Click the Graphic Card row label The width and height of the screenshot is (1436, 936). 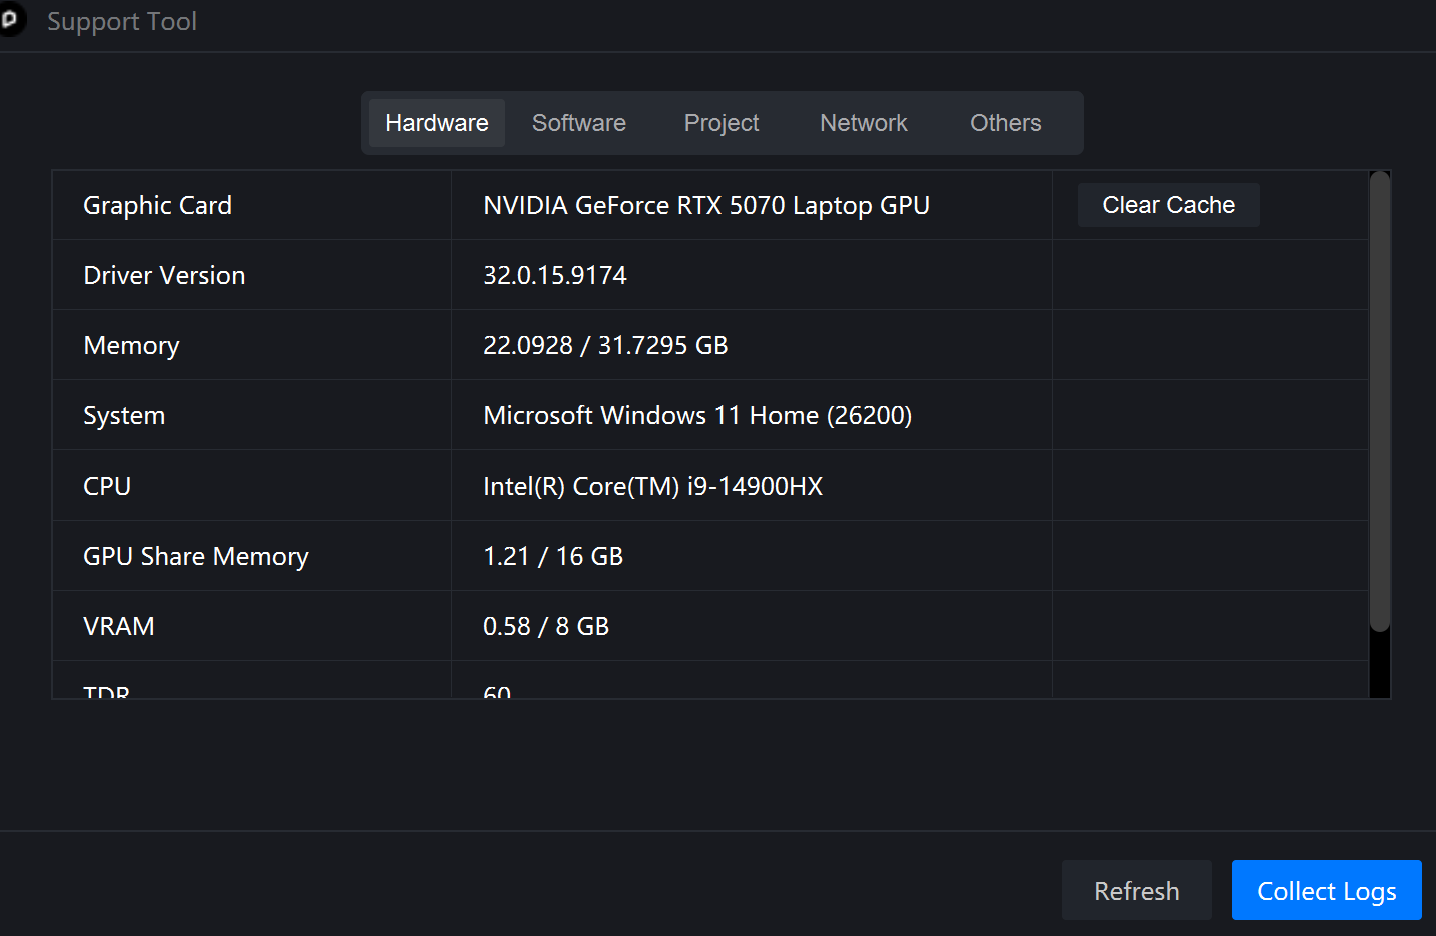coord(157,205)
